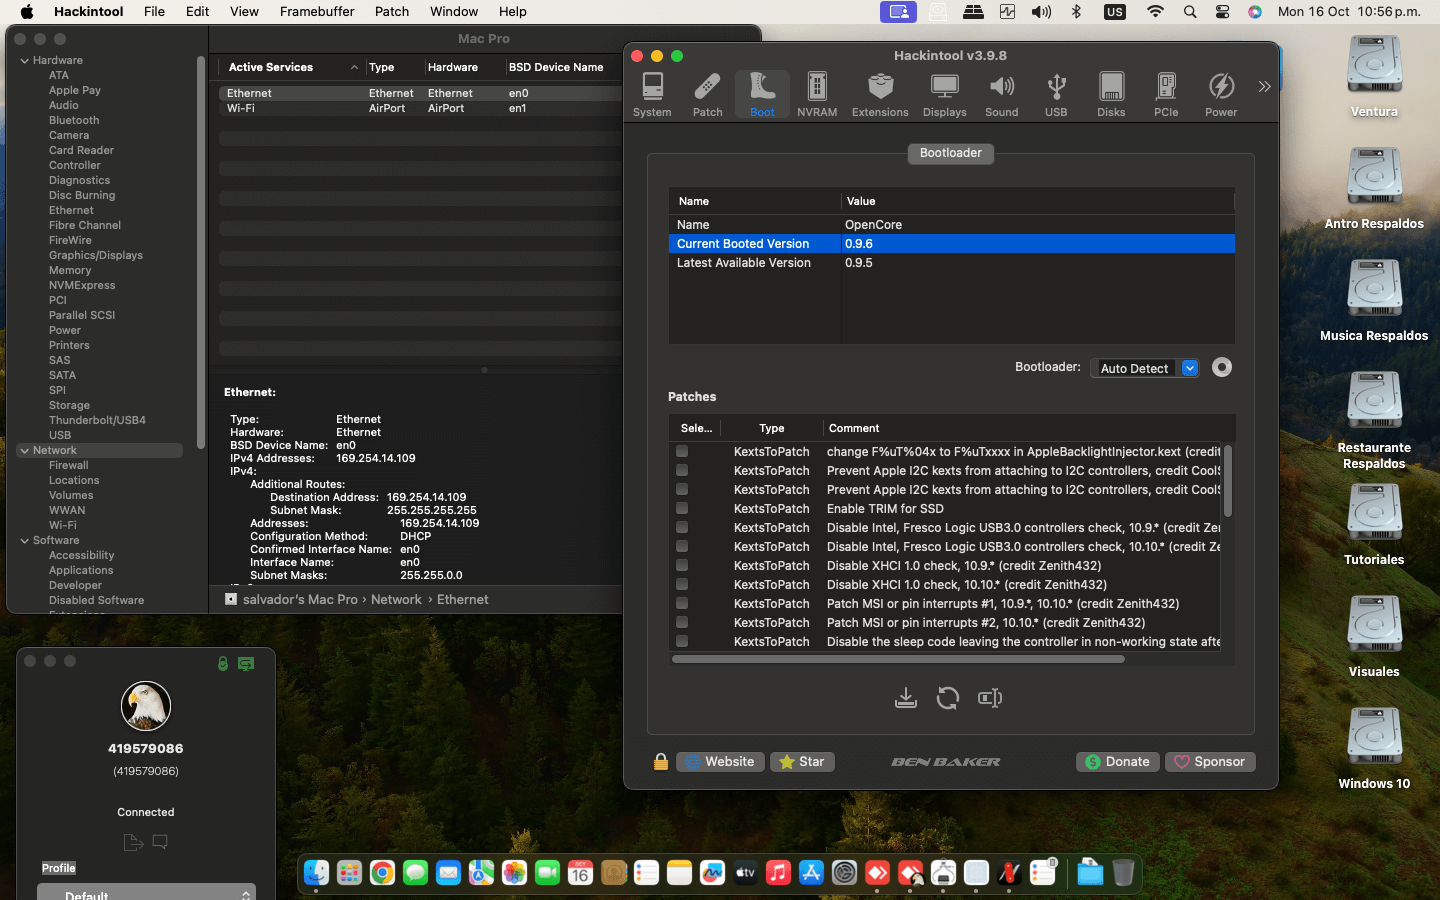Click the Sponsor button
1440x900 pixels.
point(1209,762)
